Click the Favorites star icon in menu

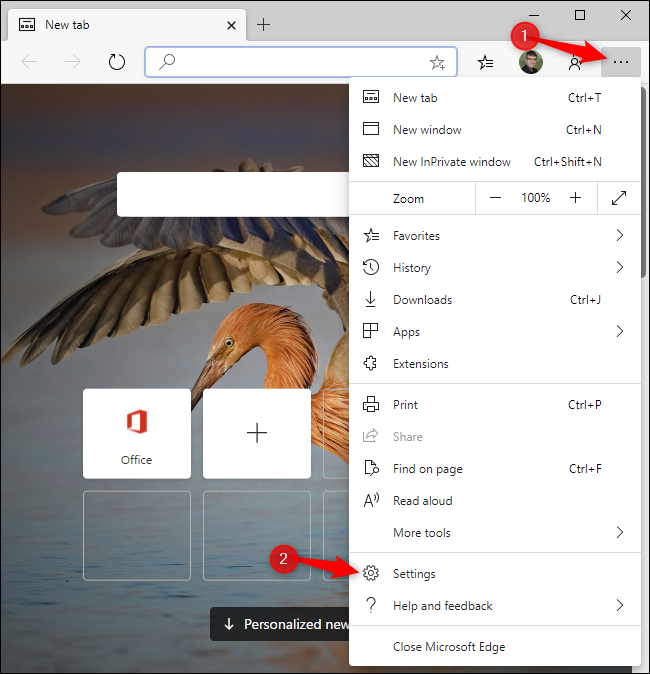pos(371,236)
